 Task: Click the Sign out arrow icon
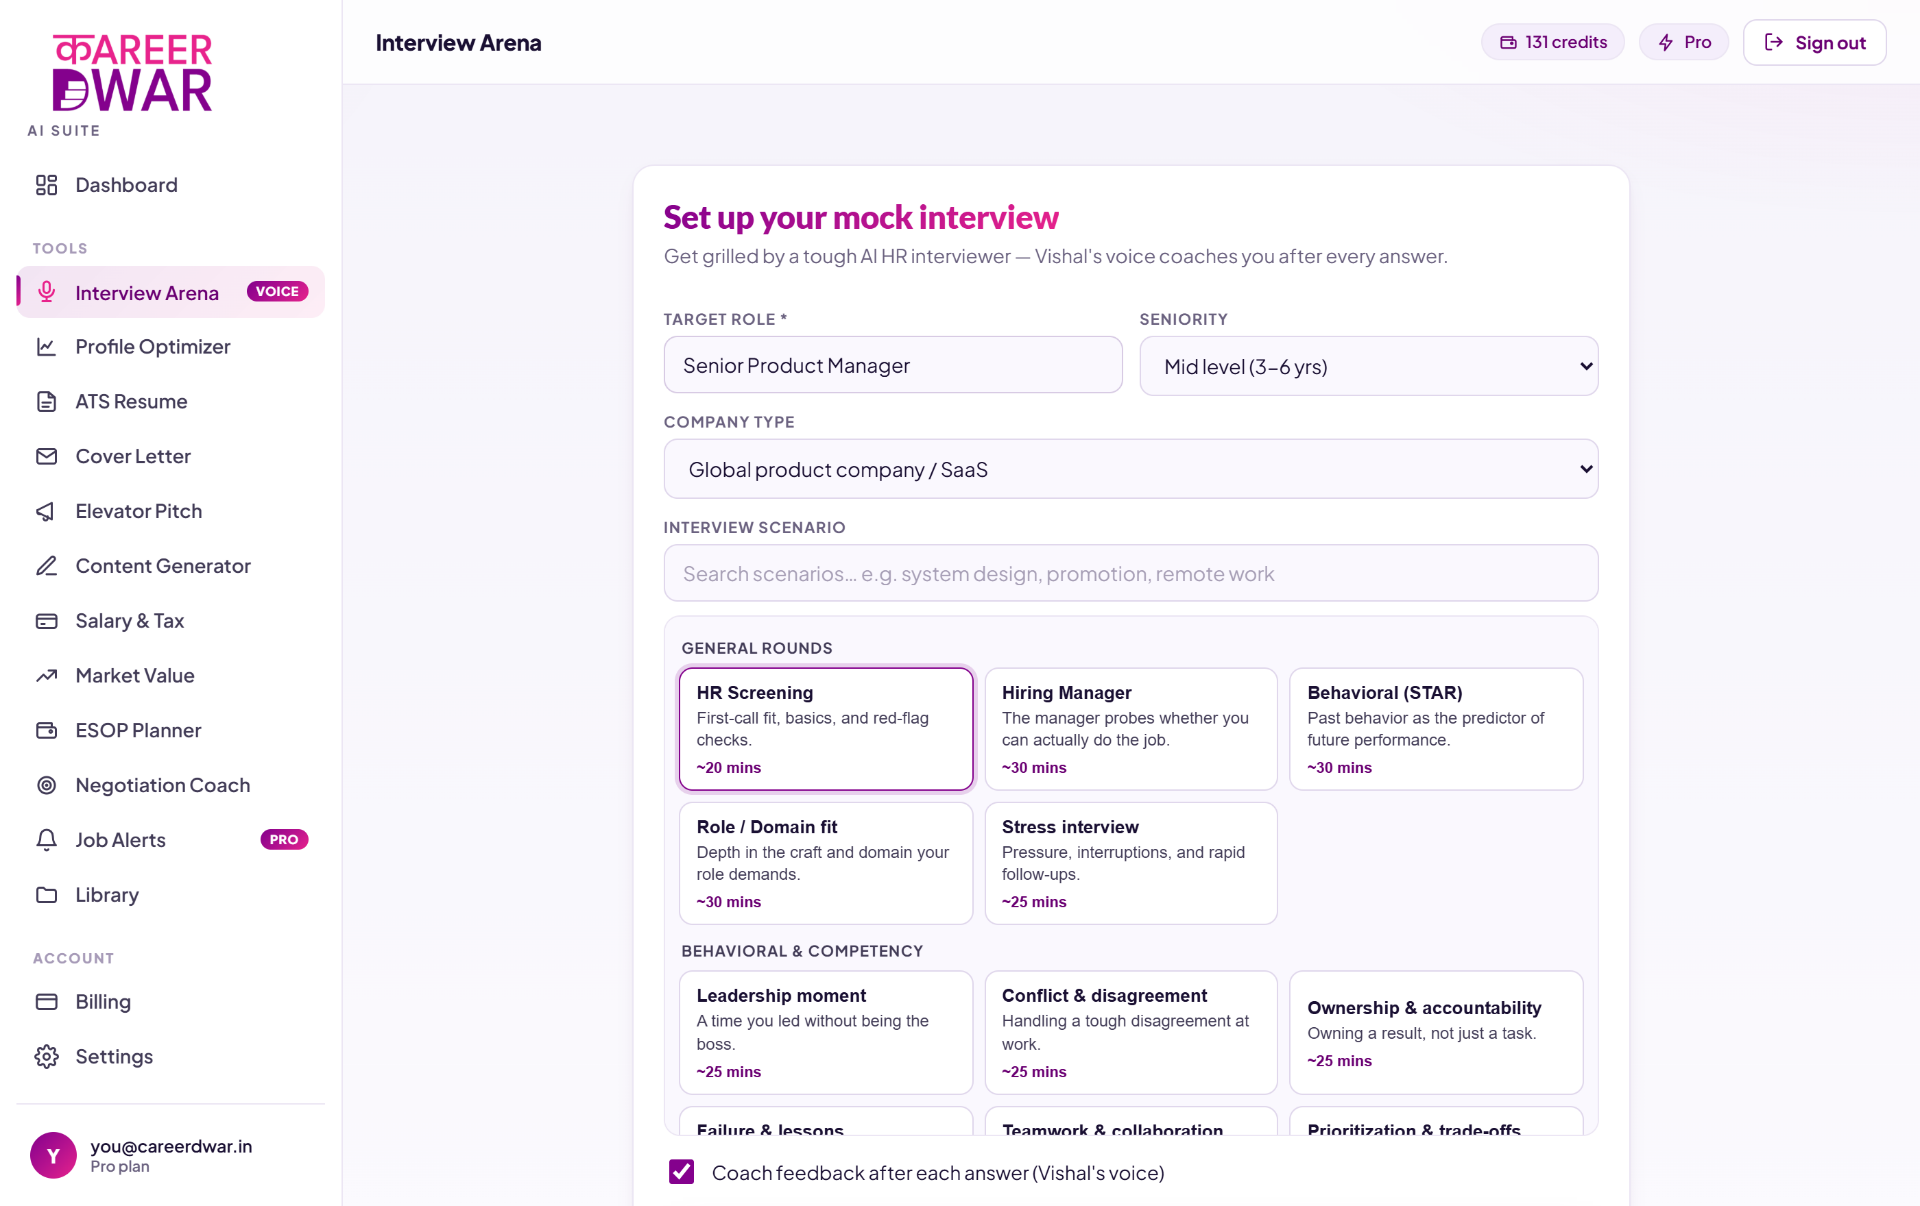[x=1774, y=42]
